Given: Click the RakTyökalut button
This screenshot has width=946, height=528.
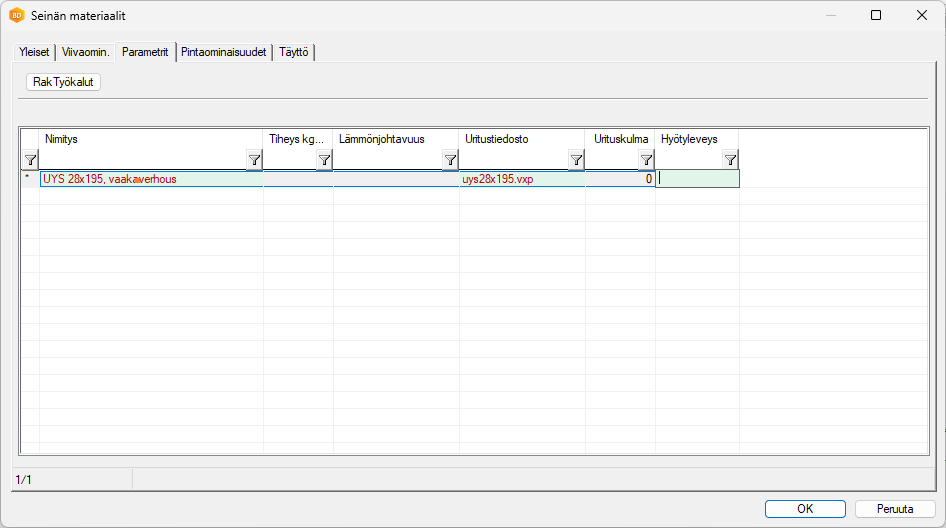Looking at the screenshot, I should [63, 82].
